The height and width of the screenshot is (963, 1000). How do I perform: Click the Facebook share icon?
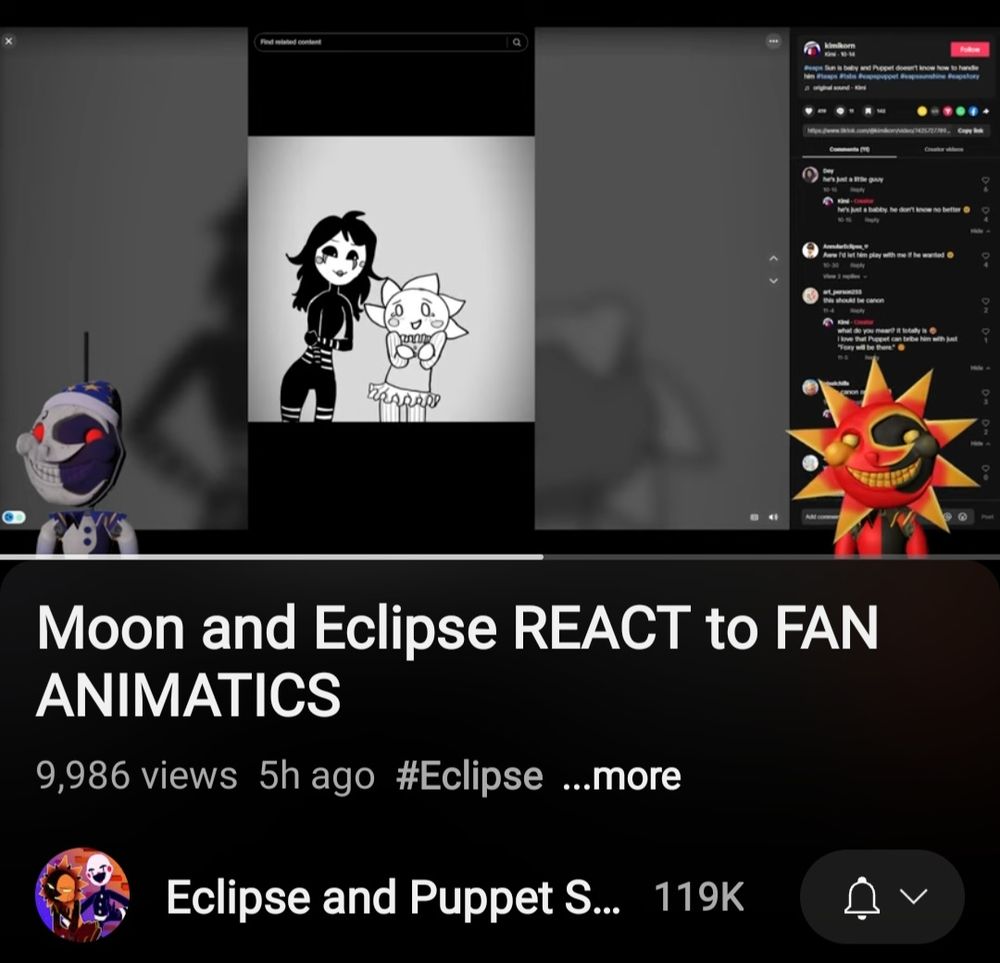coord(973,111)
